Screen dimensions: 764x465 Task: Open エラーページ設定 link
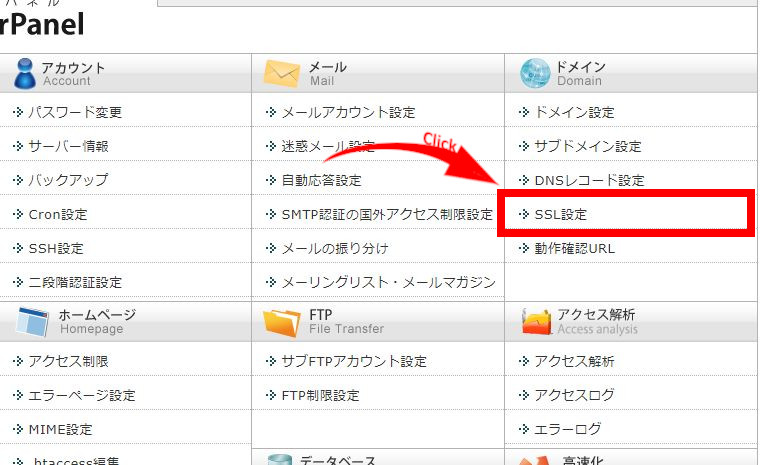pos(82,395)
